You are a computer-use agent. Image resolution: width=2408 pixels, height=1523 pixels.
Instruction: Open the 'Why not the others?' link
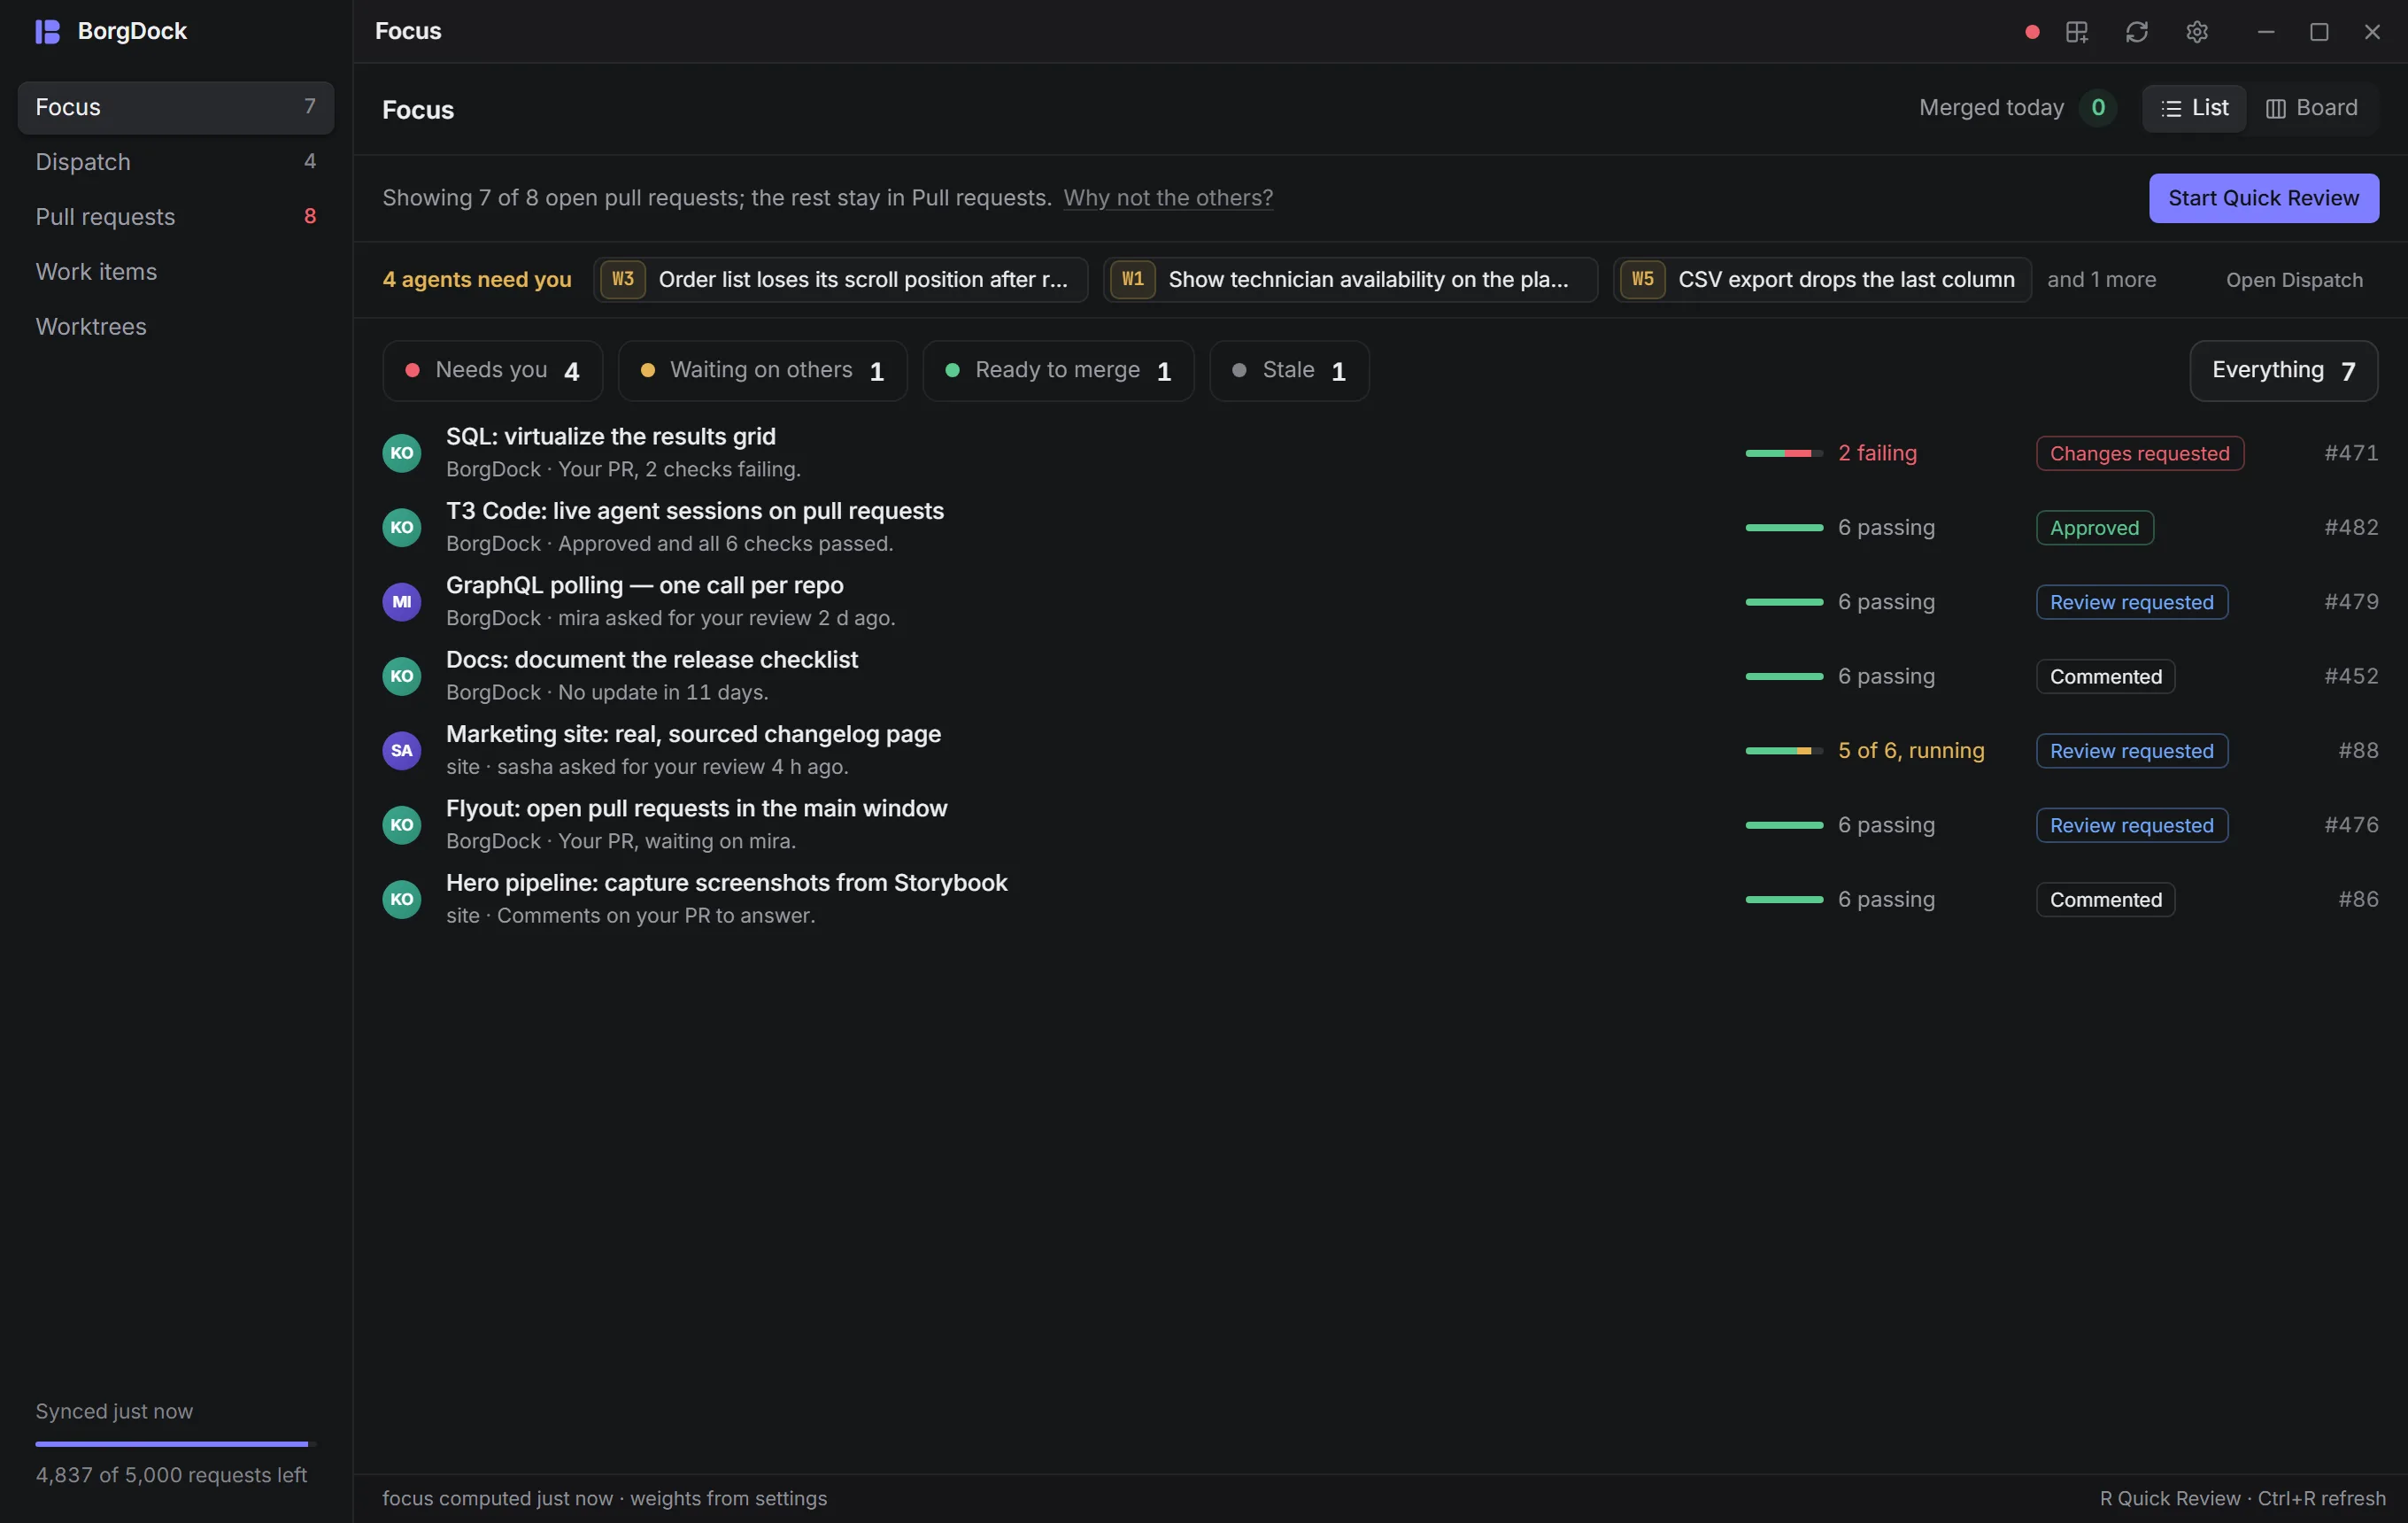click(x=1168, y=198)
